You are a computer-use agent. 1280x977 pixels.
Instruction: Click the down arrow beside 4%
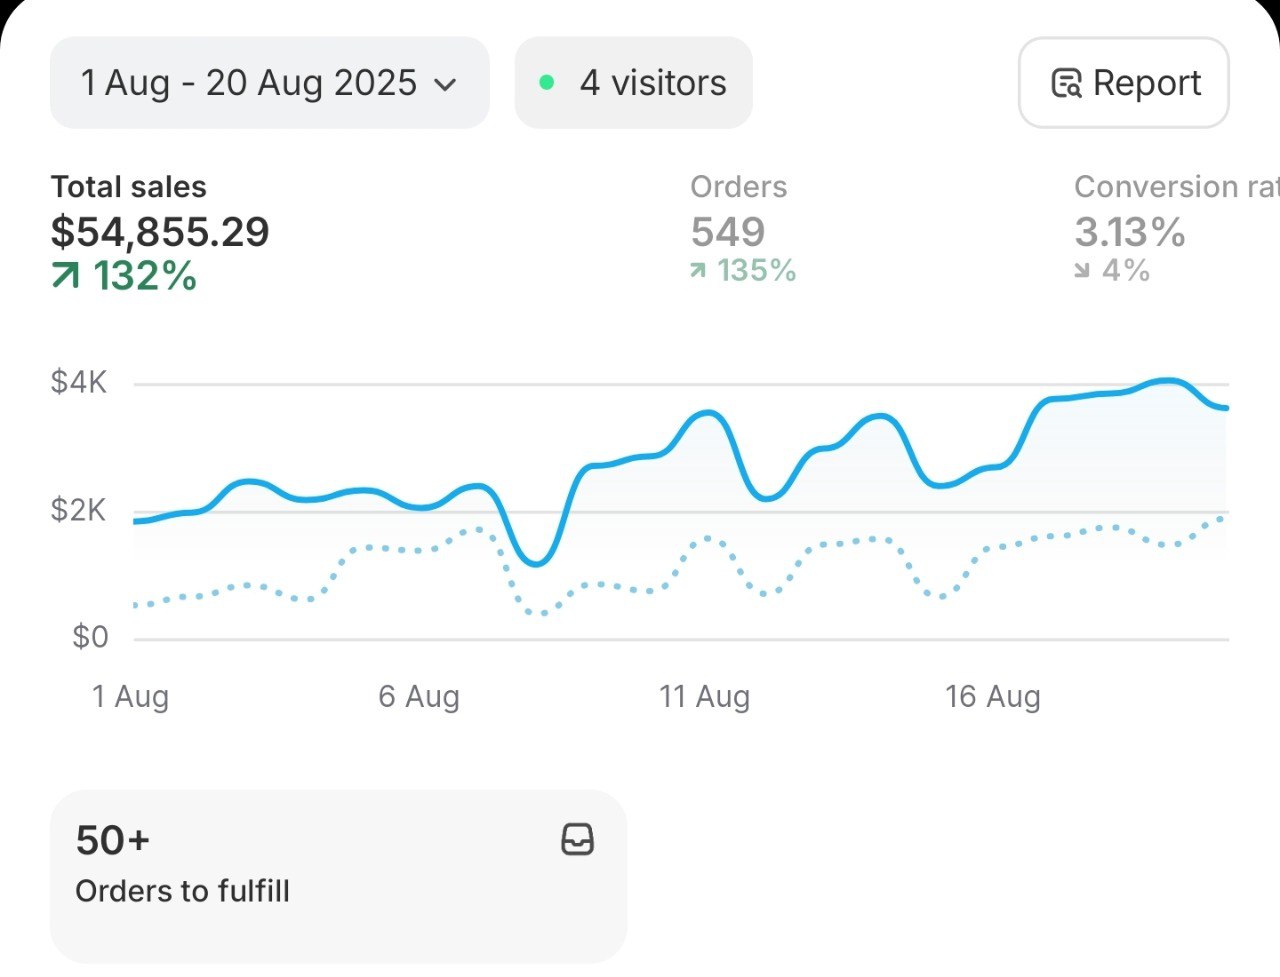[1082, 270]
